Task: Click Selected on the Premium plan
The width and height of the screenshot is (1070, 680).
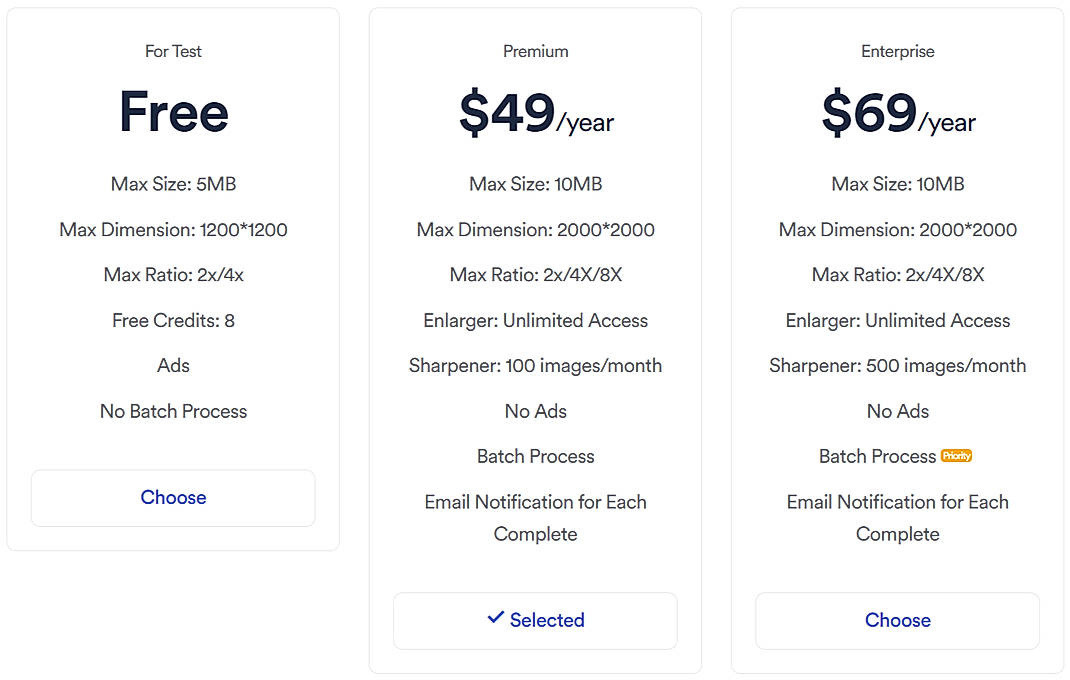Action: (535, 620)
